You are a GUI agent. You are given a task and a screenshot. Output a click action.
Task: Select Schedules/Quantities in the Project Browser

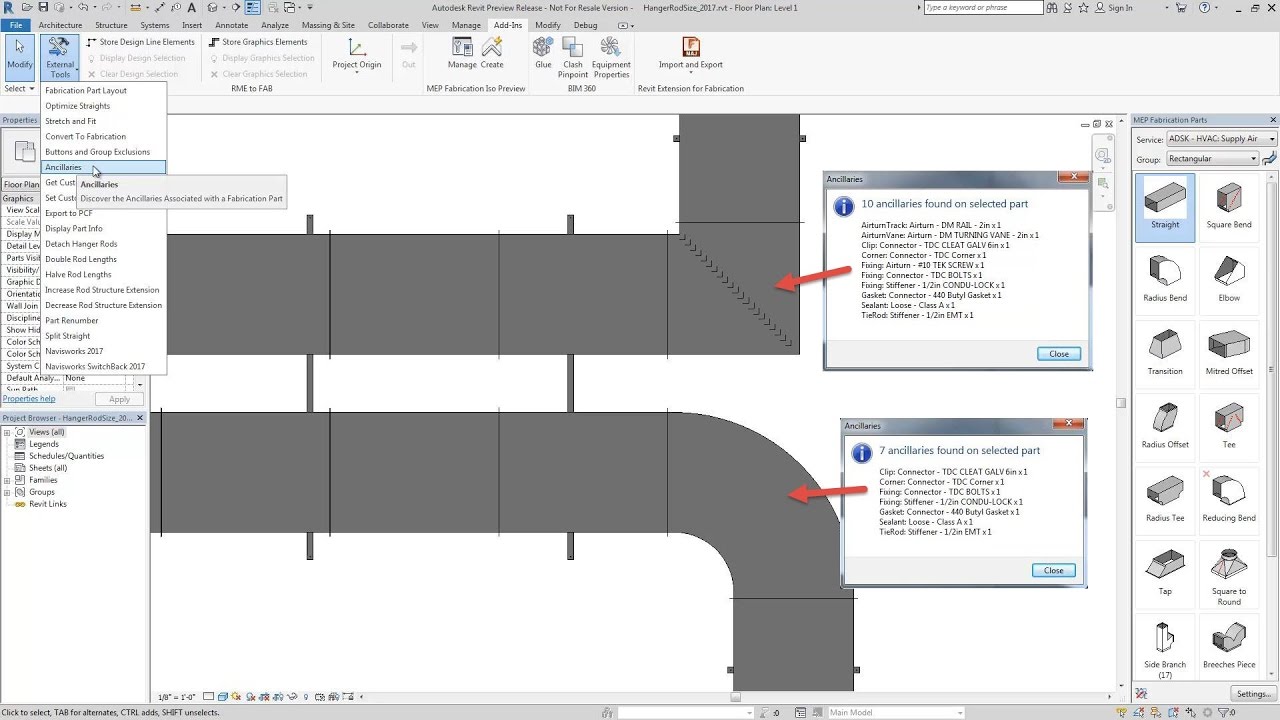click(x=66, y=456)
